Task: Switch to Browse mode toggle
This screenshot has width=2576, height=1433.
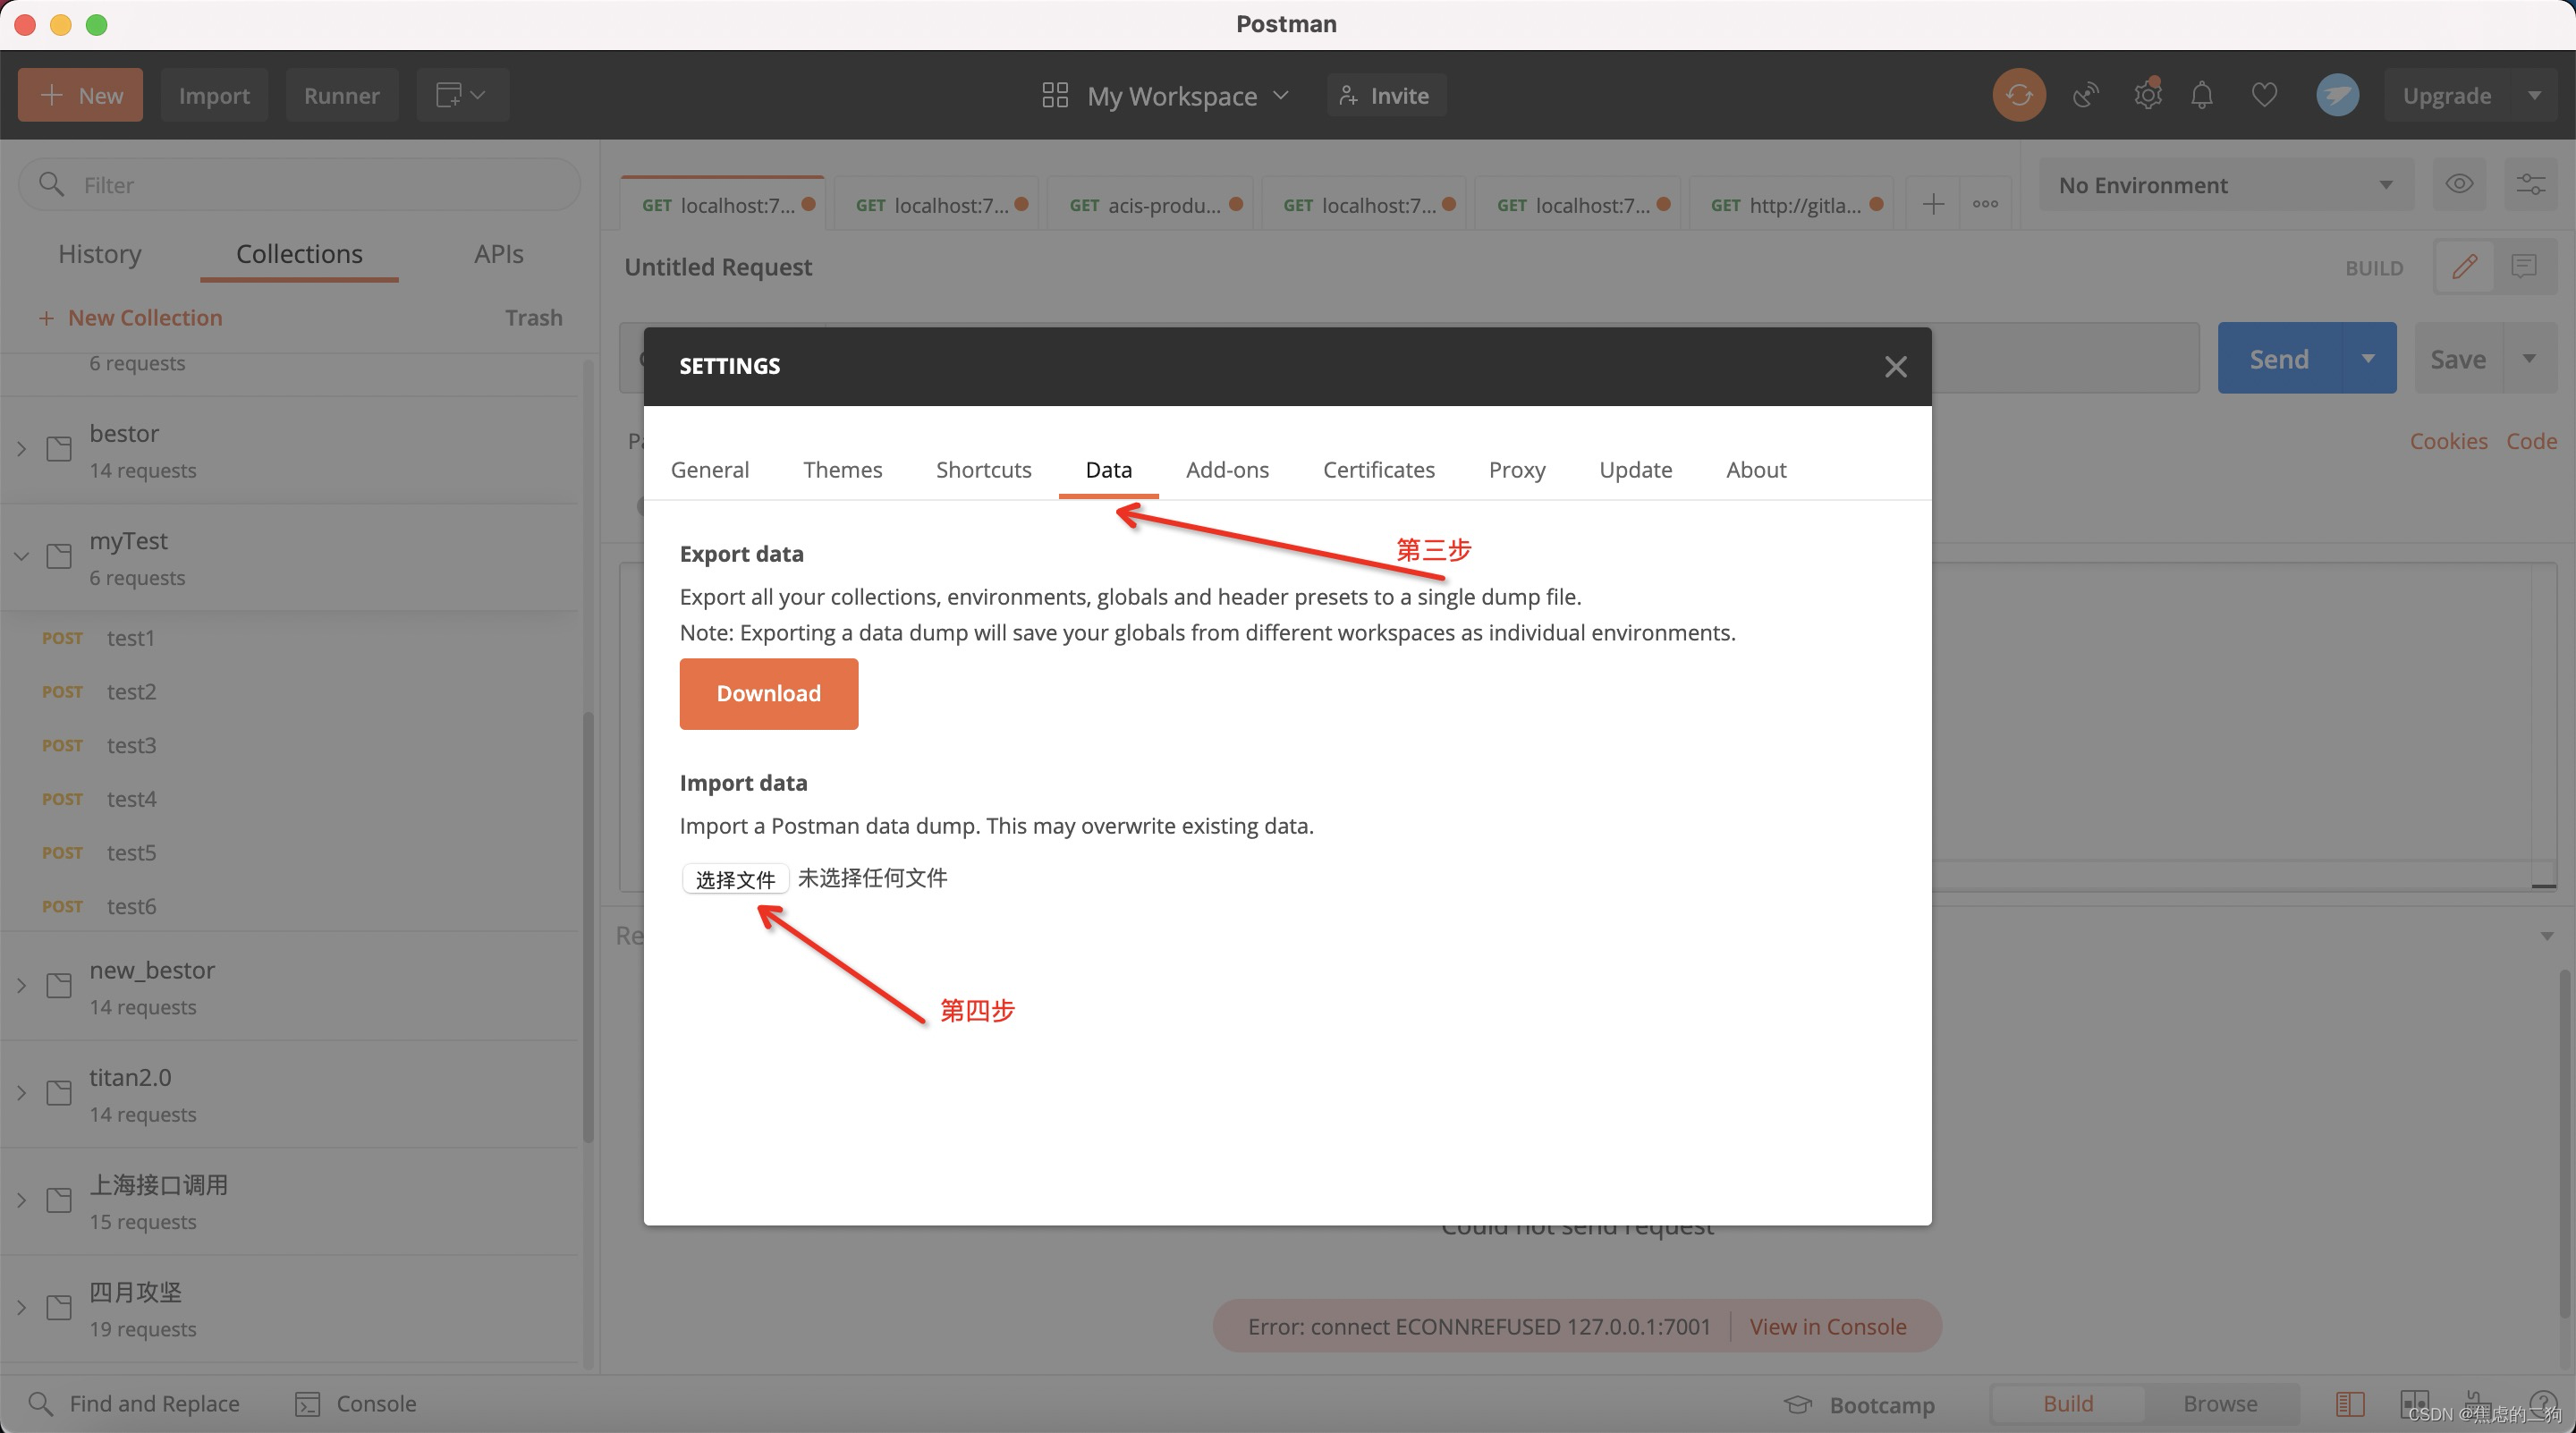Action: click(2220, 1403)
